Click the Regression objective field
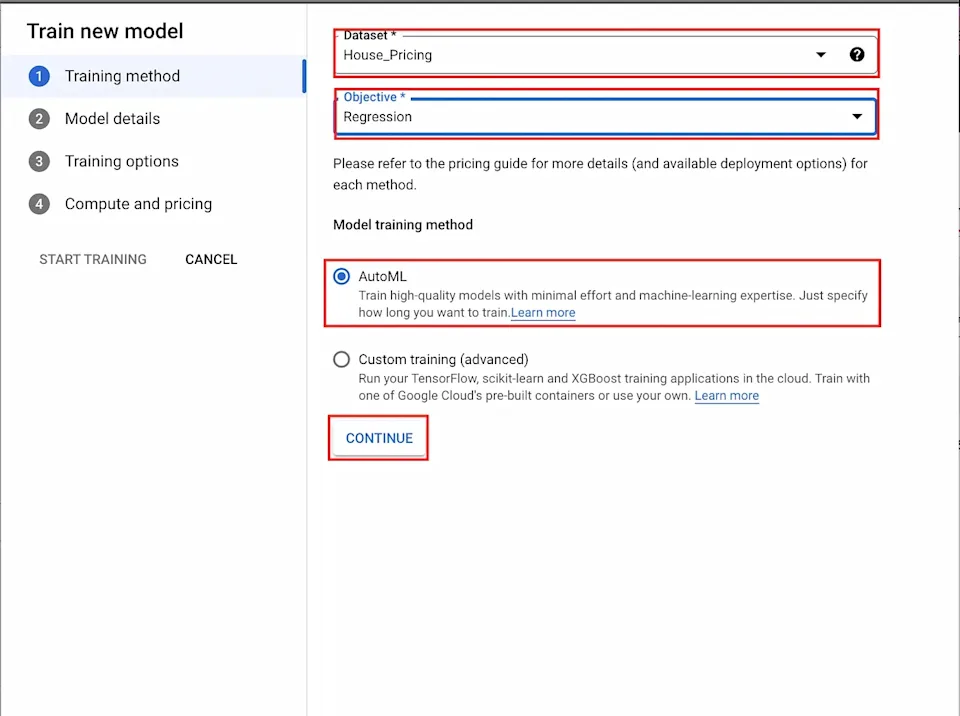 point(606,116)
